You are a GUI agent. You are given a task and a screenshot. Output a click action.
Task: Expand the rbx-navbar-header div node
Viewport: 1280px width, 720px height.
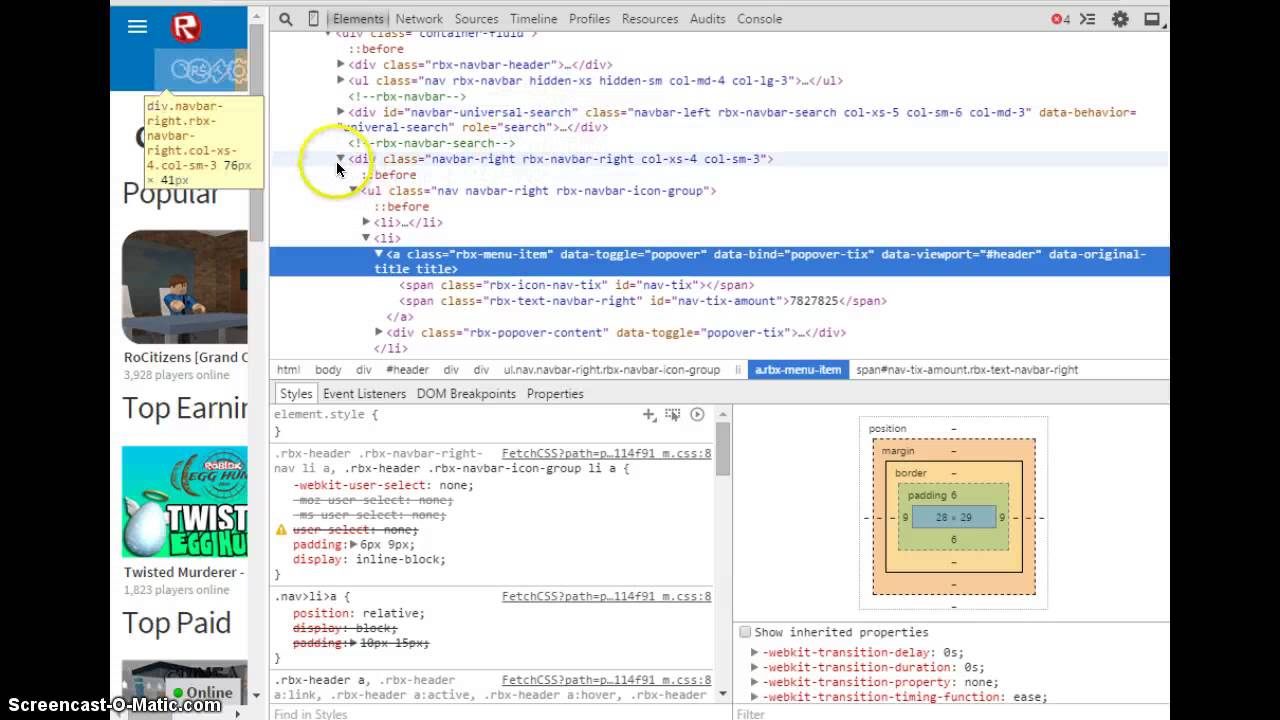341,64
